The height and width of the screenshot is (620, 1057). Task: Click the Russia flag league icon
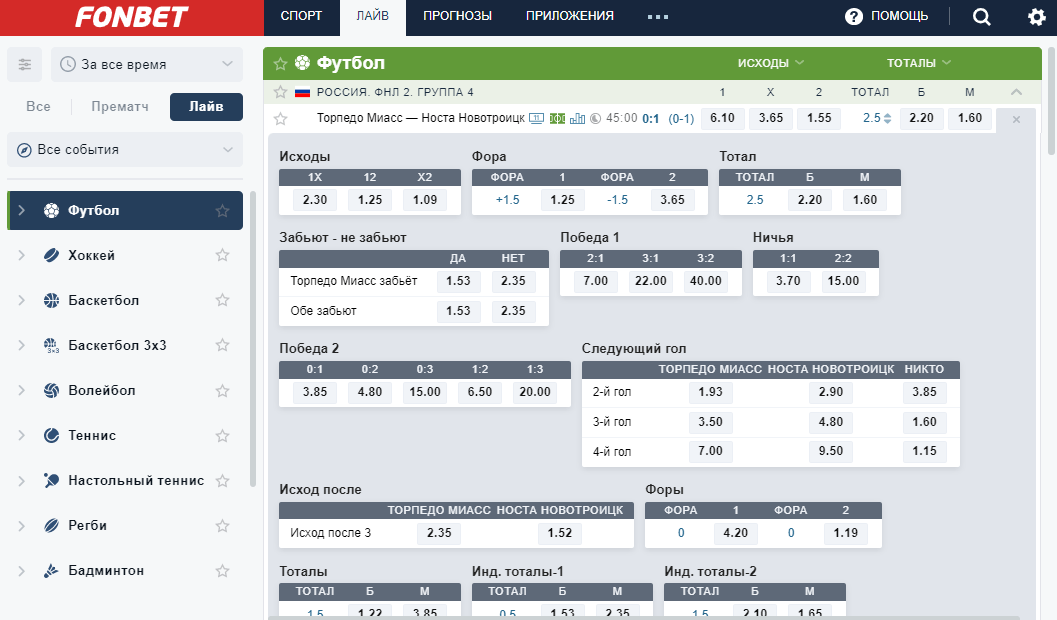[x=303, y=92]
